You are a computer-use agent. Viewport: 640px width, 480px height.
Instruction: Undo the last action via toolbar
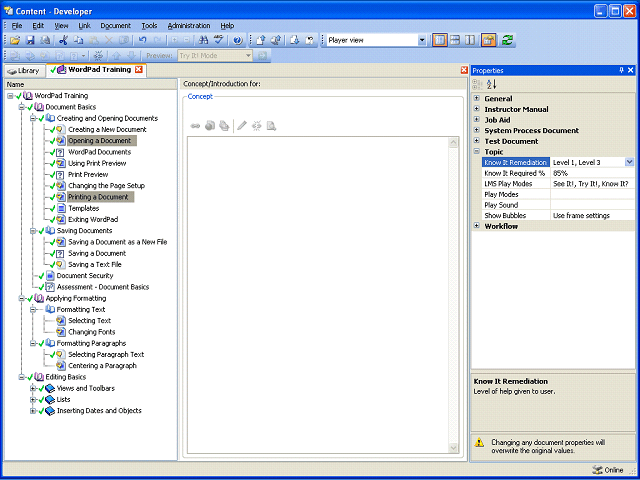tap(142, 40)
